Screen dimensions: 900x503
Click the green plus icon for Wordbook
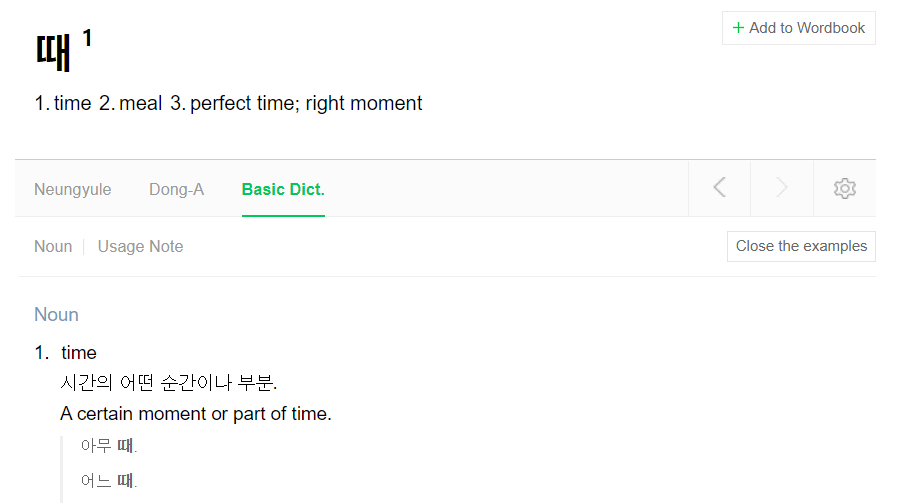tap(738, 28)
